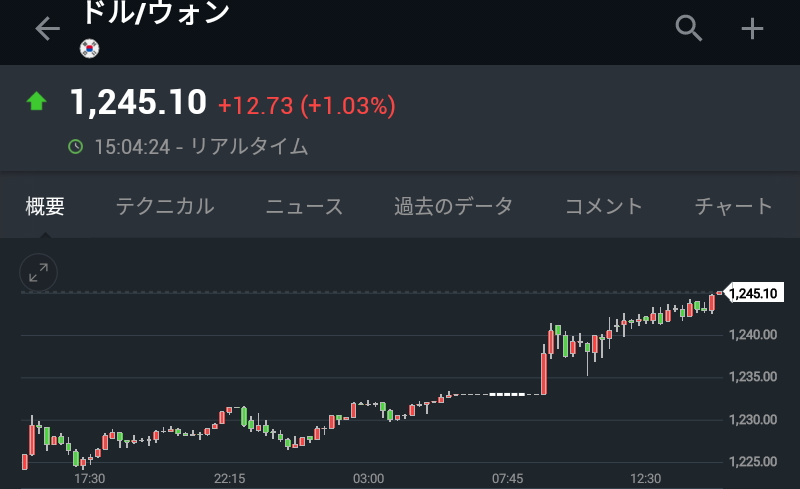The width and height of the screenshot is (800, 489).
Task: Tap the ドル/ウォン title
Action: click(x=155, y=14)
